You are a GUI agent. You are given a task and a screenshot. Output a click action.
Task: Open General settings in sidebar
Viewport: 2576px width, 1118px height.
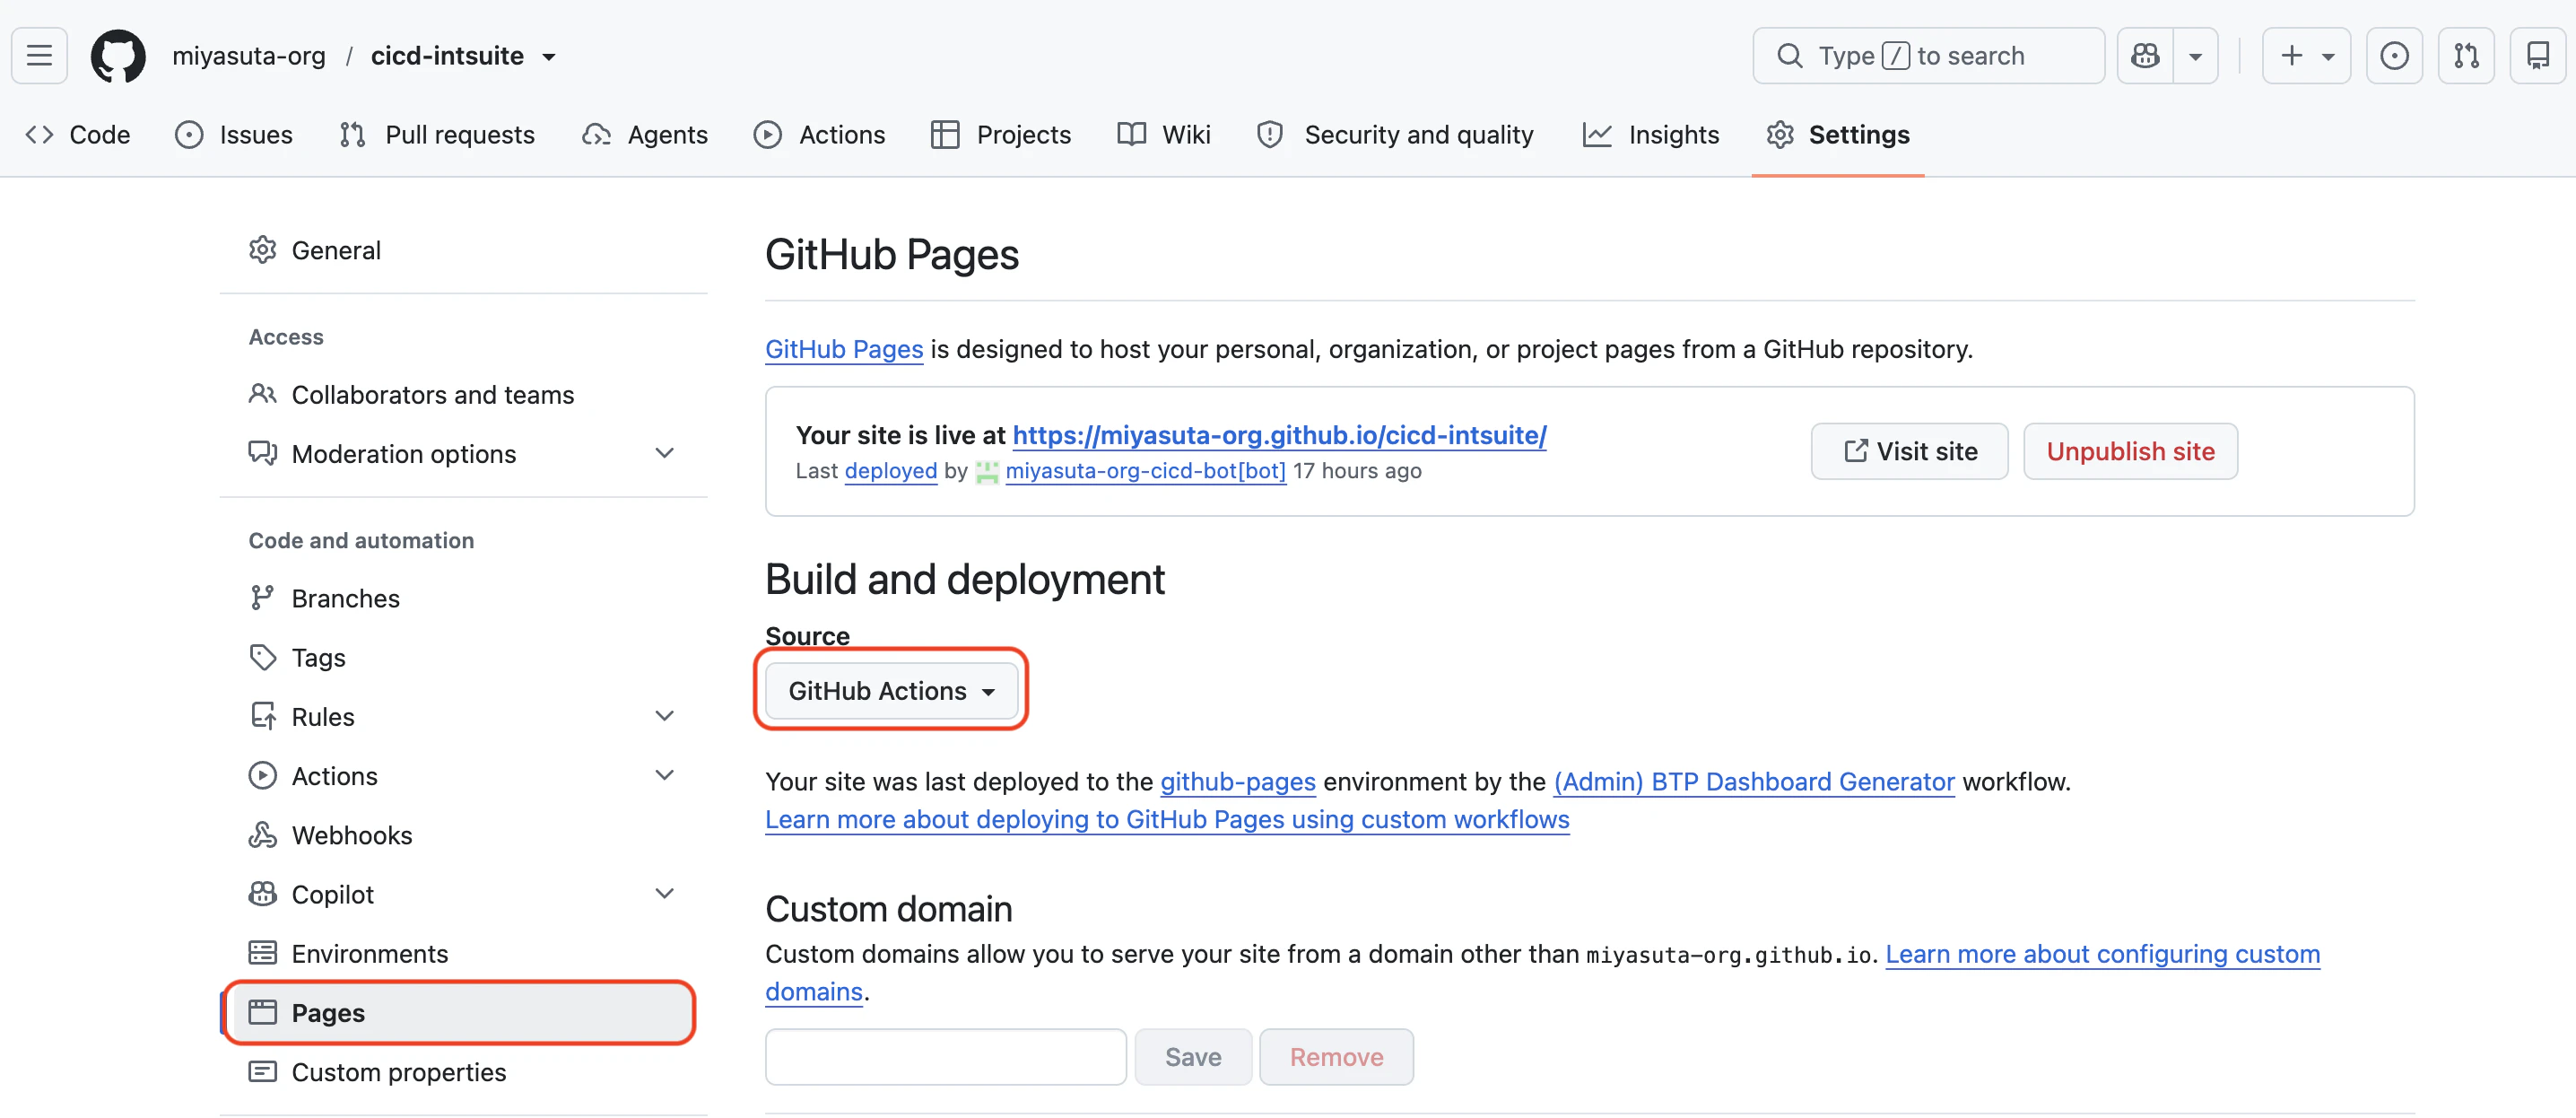463,250
